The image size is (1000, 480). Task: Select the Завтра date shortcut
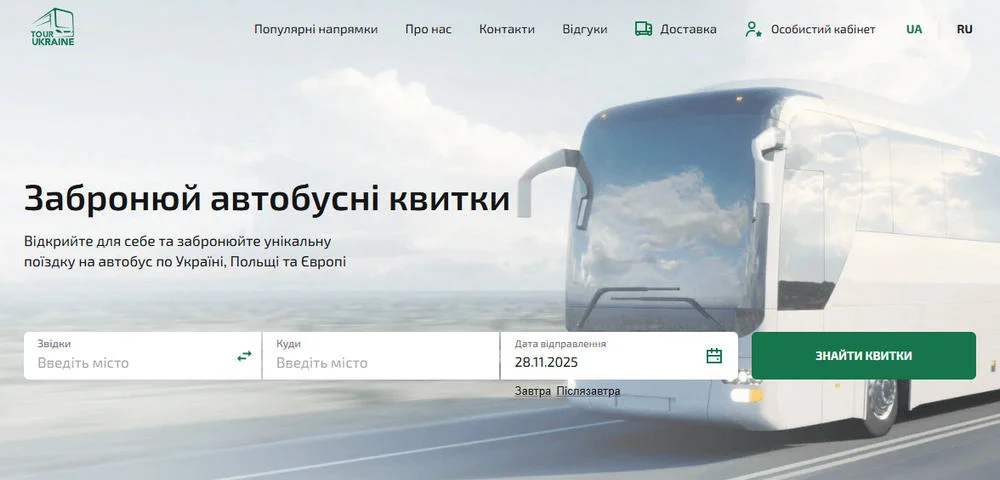click(533, 391)
